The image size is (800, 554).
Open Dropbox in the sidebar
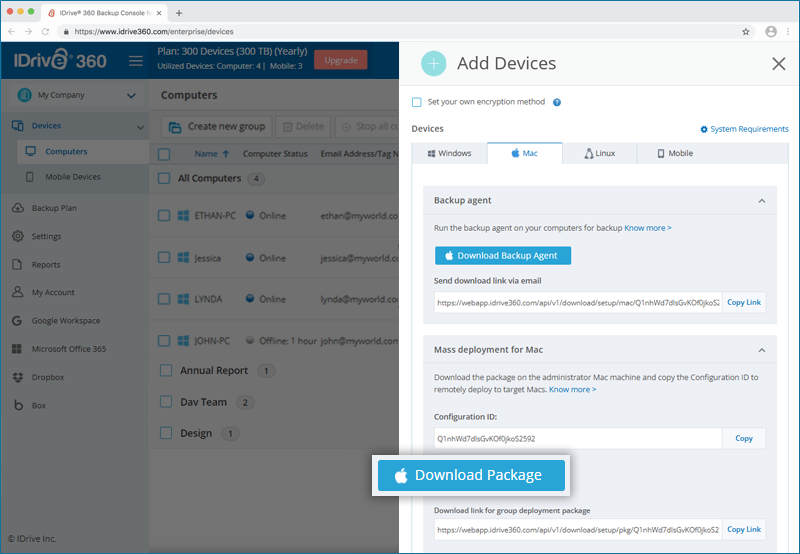(x=48, y=377)
